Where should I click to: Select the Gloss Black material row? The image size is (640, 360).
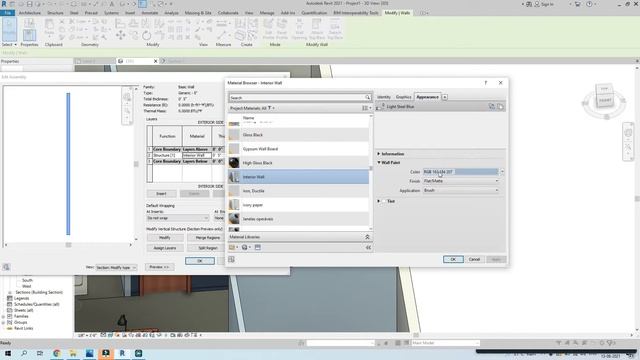(298, 135)
